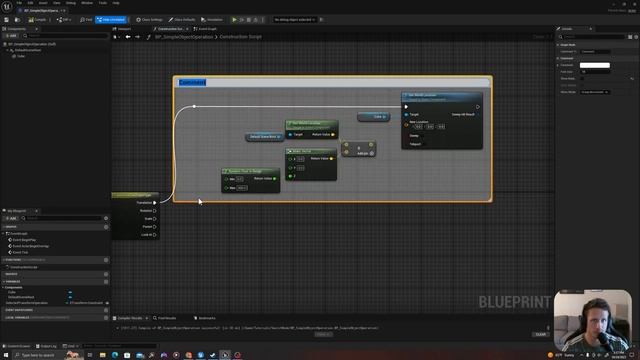Image resolution: width=640 pixels, height=360 pixels.
Task: Select ConstructionScript function entry
Action: tap(23, 267)
